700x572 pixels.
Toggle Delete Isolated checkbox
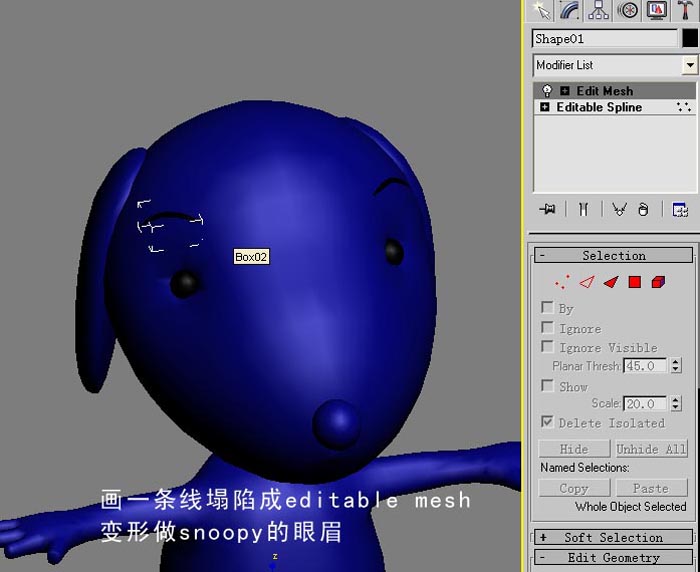click(547, 422)
